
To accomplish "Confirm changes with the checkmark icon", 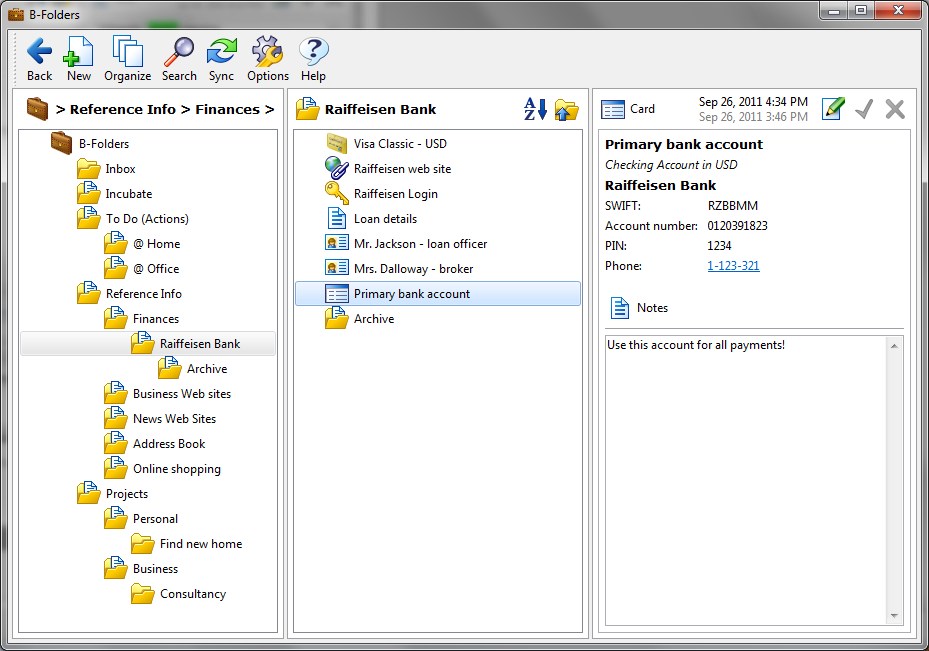I will coord(864,109).
